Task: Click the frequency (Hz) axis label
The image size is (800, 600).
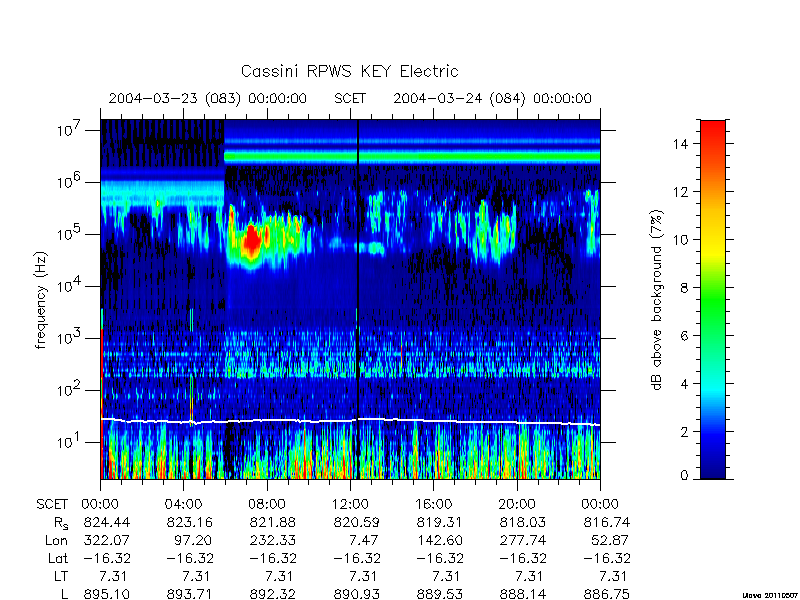Action: [x=41, y=301]
